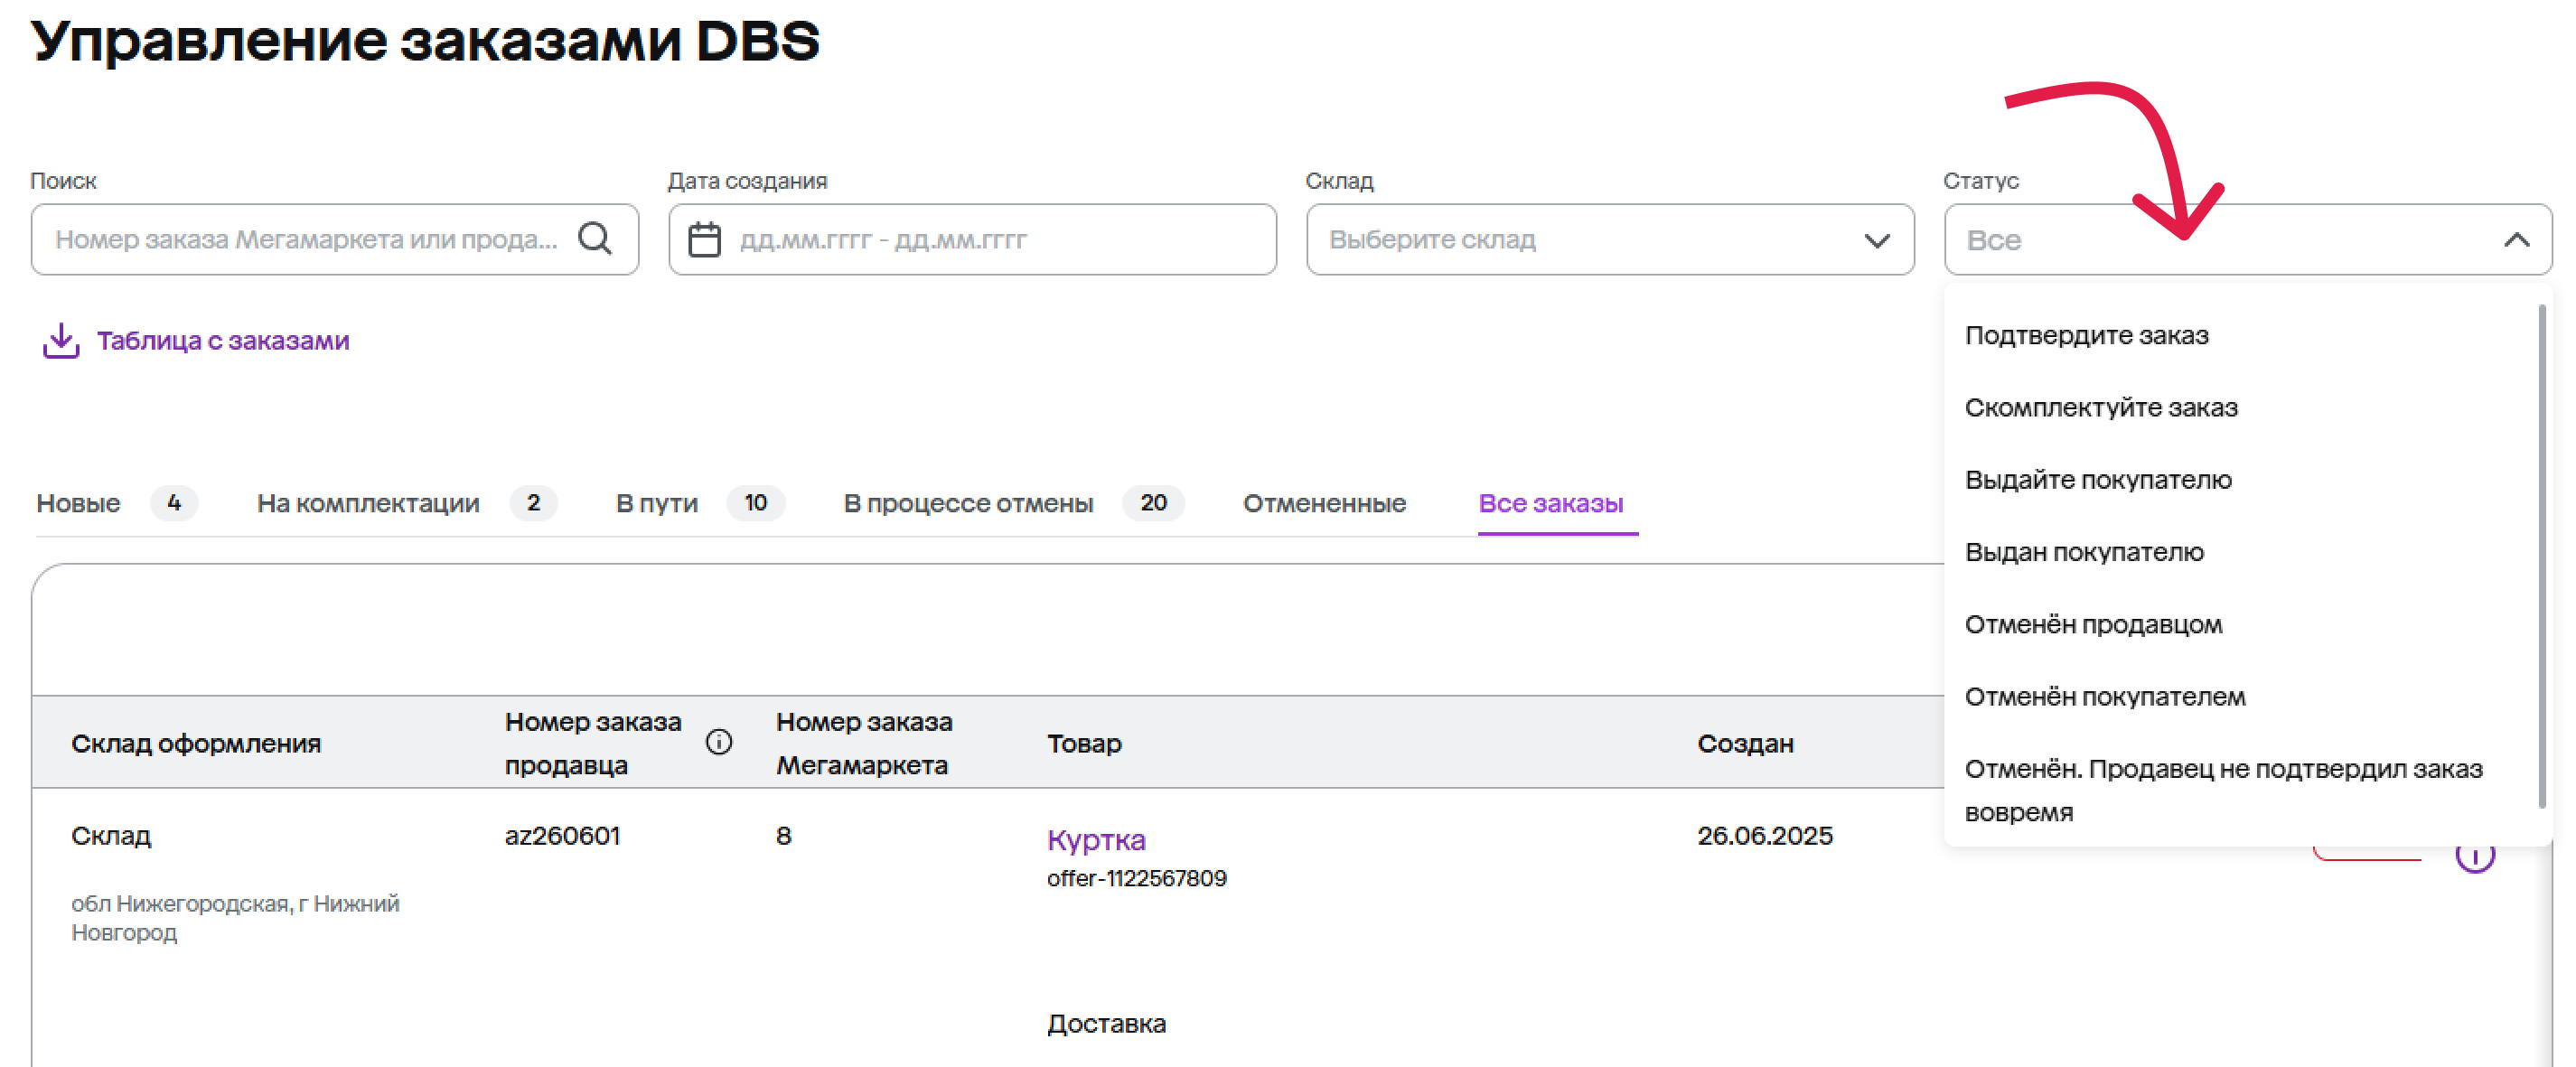Expand the Склад warehouse dropdown
This screenshot has height=1067, width=2576.
point(1876,240)
